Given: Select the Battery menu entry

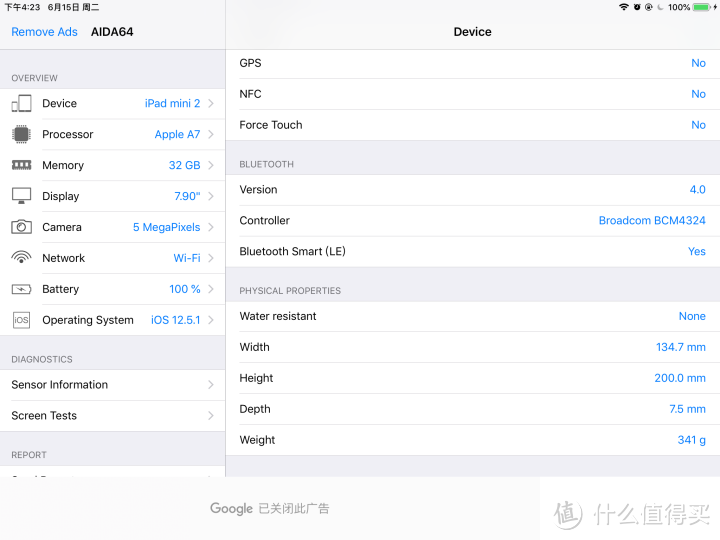Looking at the screenshot, I should [x=112, y=289].
